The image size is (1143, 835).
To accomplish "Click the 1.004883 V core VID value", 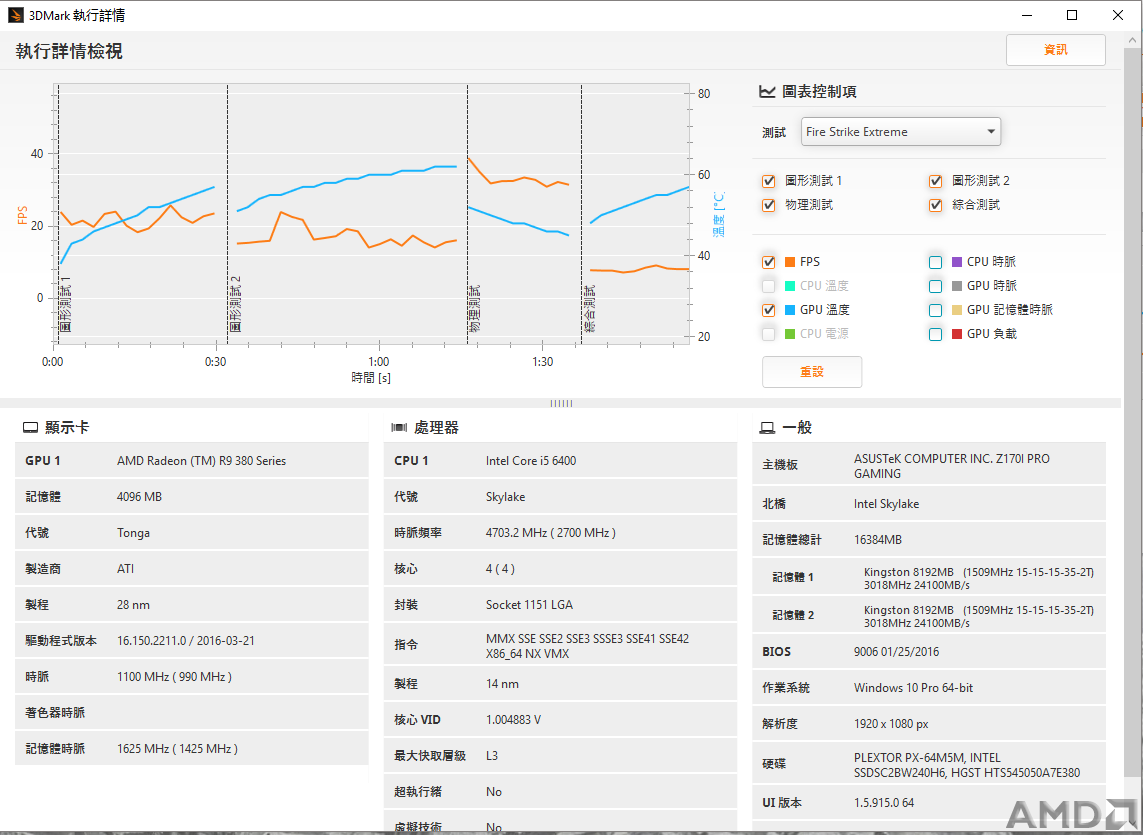I will 513,720.
